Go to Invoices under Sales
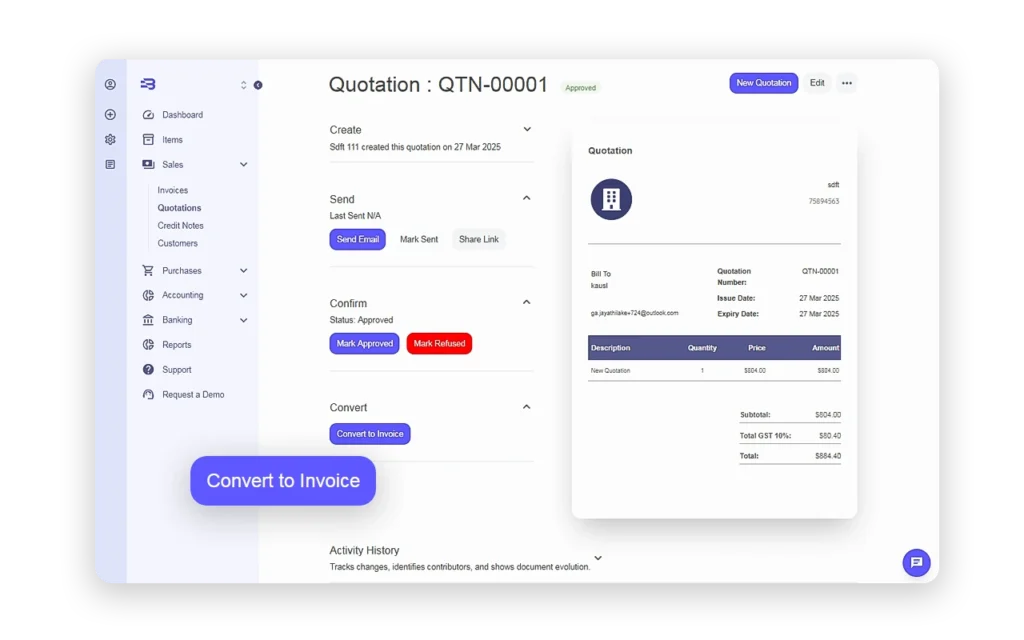The height and width of the screenshot is (640, 1024). point(172,190)
